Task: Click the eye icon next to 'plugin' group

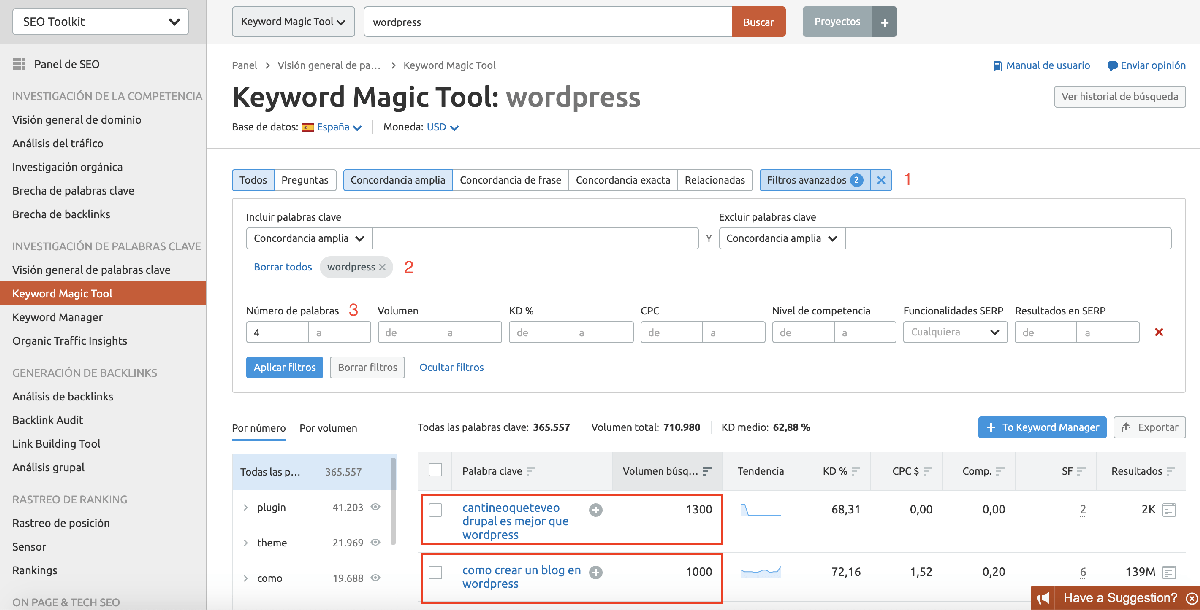Action: pos(375,509)
